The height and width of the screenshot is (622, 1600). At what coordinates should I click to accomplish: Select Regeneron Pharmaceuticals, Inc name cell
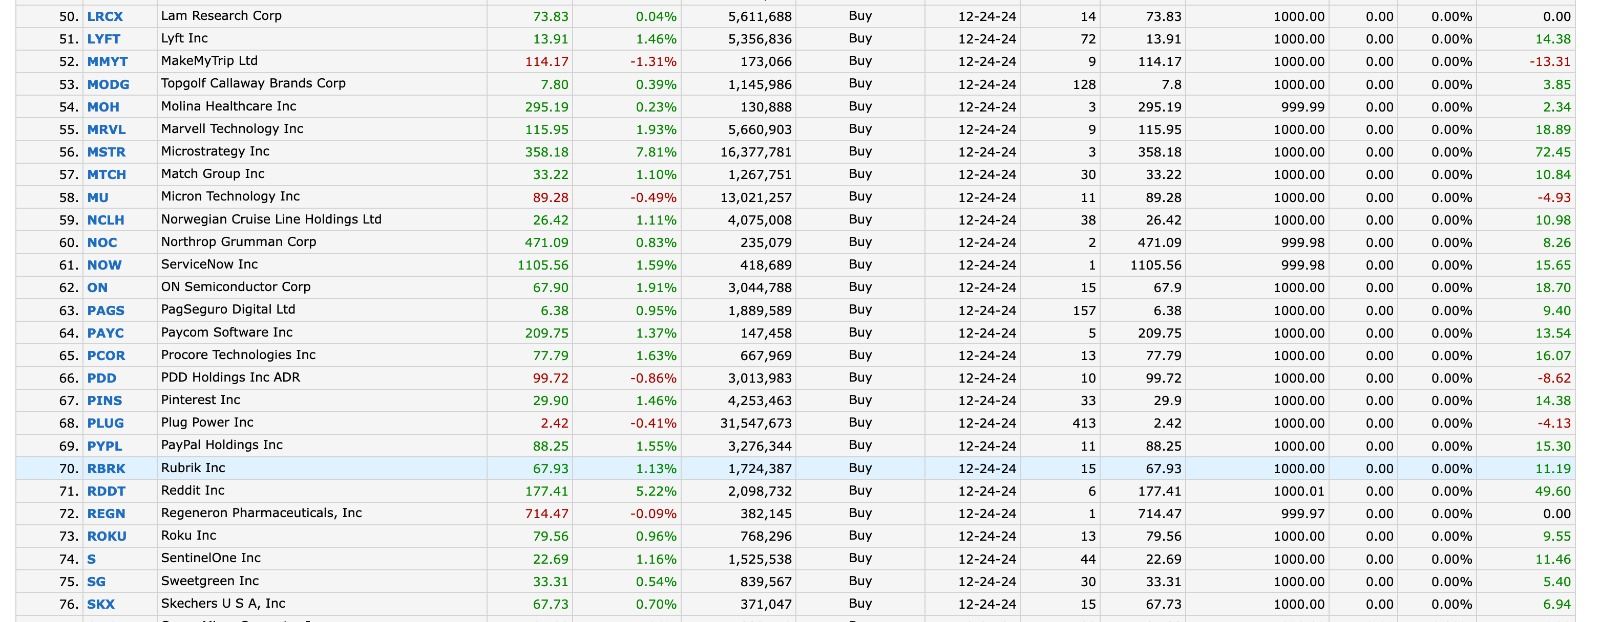coord(261,513)
